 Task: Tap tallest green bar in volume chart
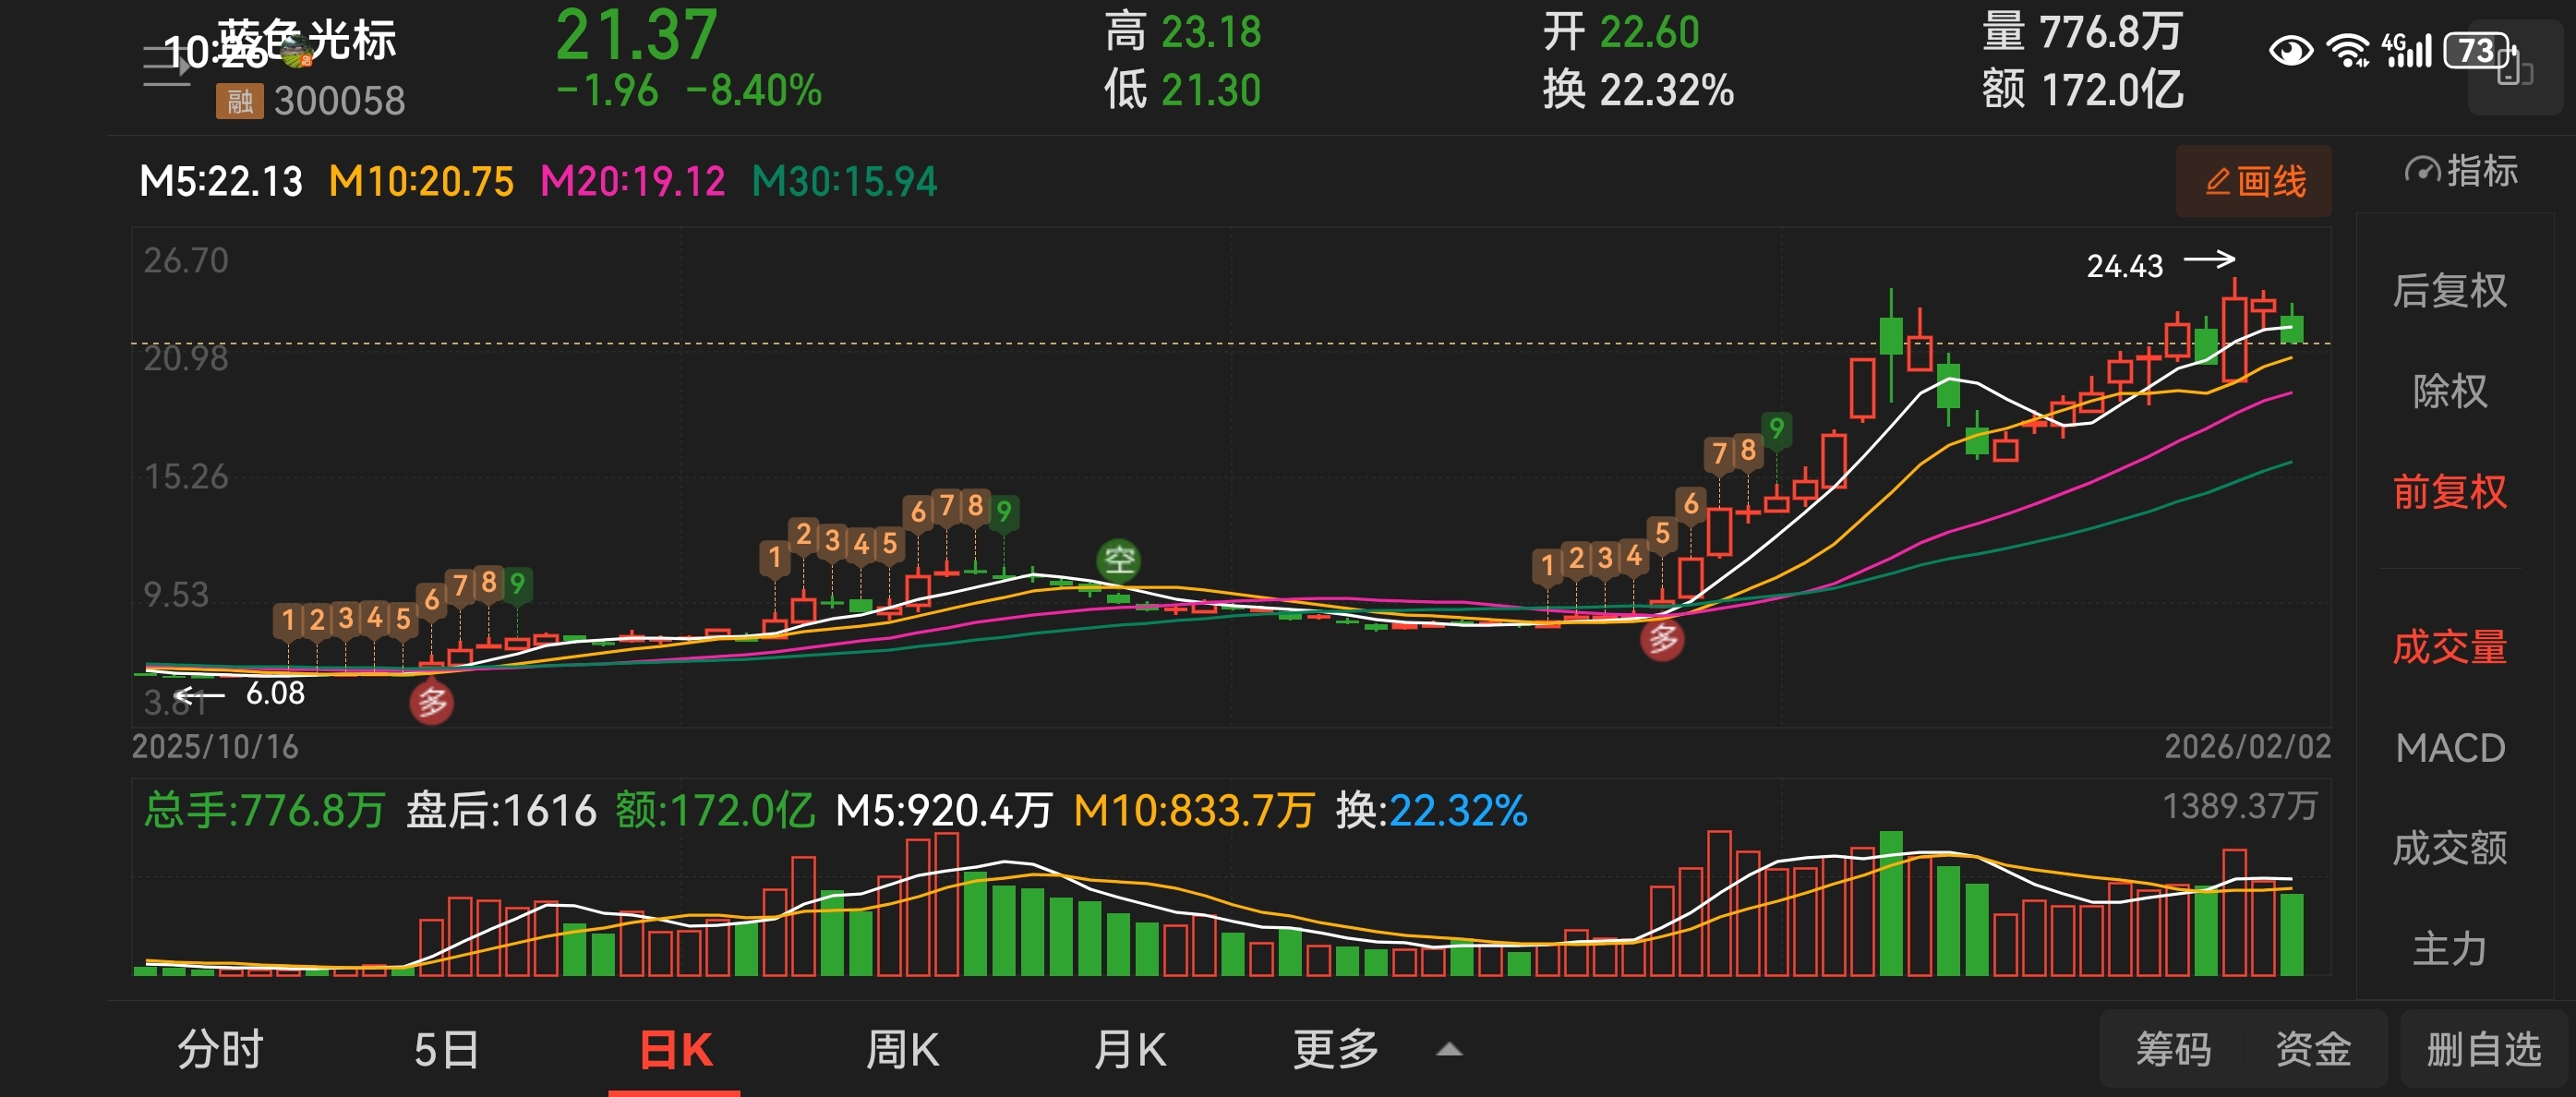[1890, 903]
